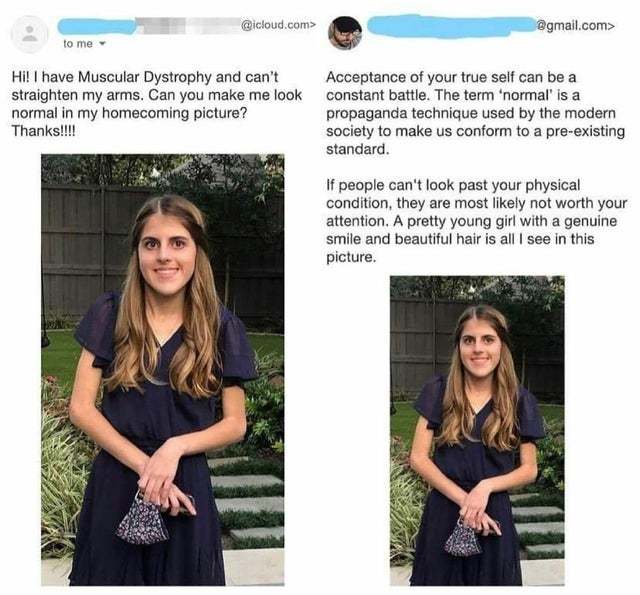Click the face mask held in the right photo
The height and width of the screenshot is (595, 640).
coord(462,540)
